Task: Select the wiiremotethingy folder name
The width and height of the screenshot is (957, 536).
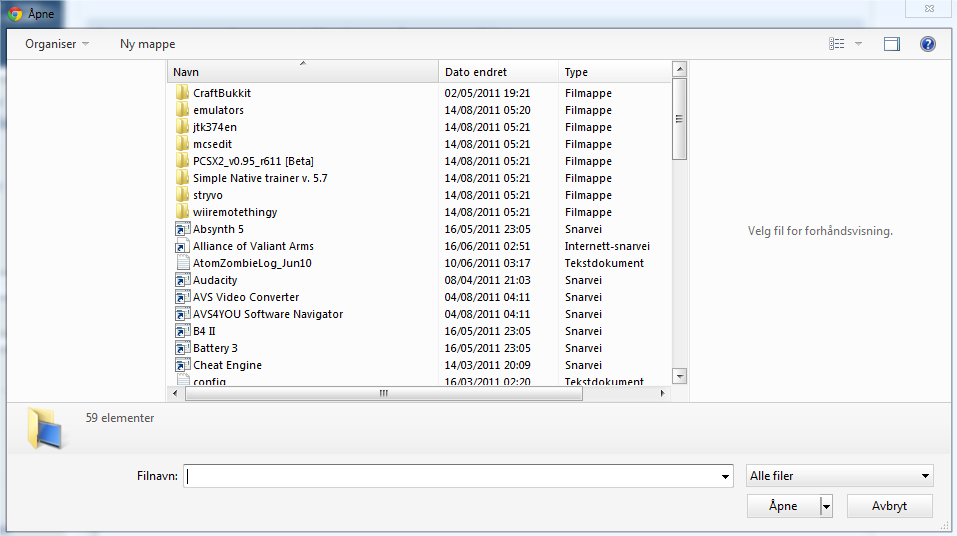Action: point(235,212)
